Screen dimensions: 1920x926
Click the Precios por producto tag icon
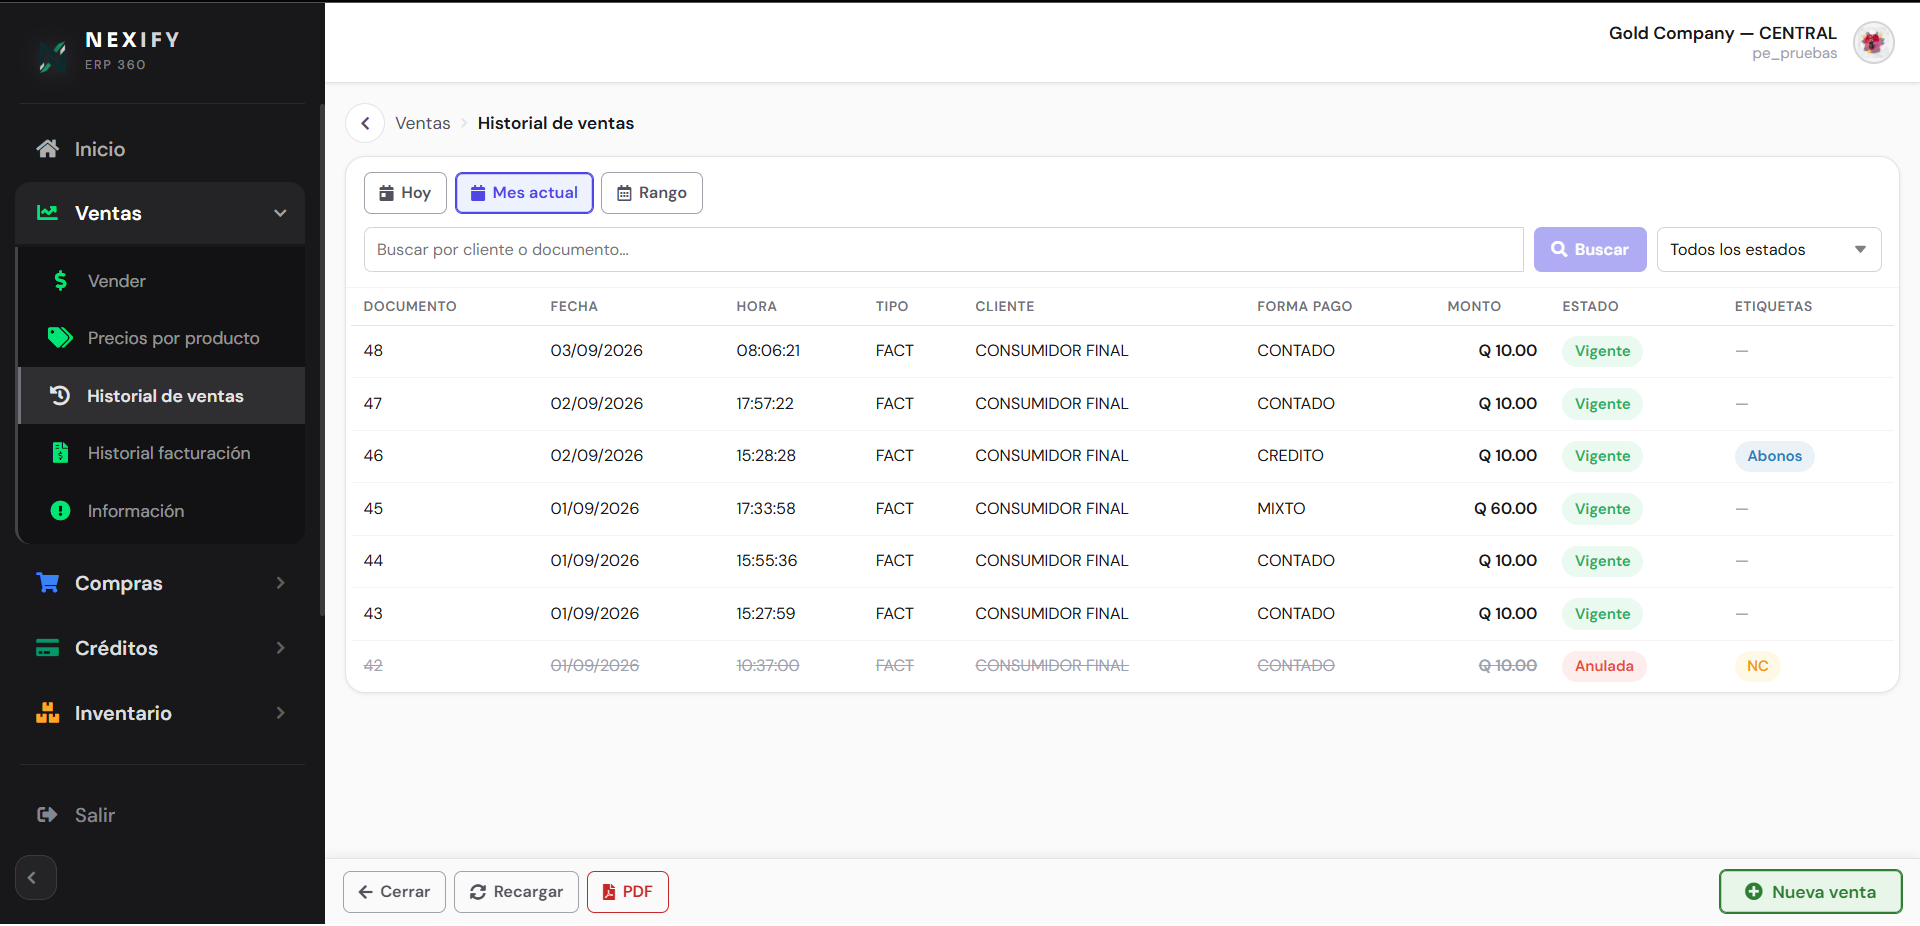click(60, 338)
